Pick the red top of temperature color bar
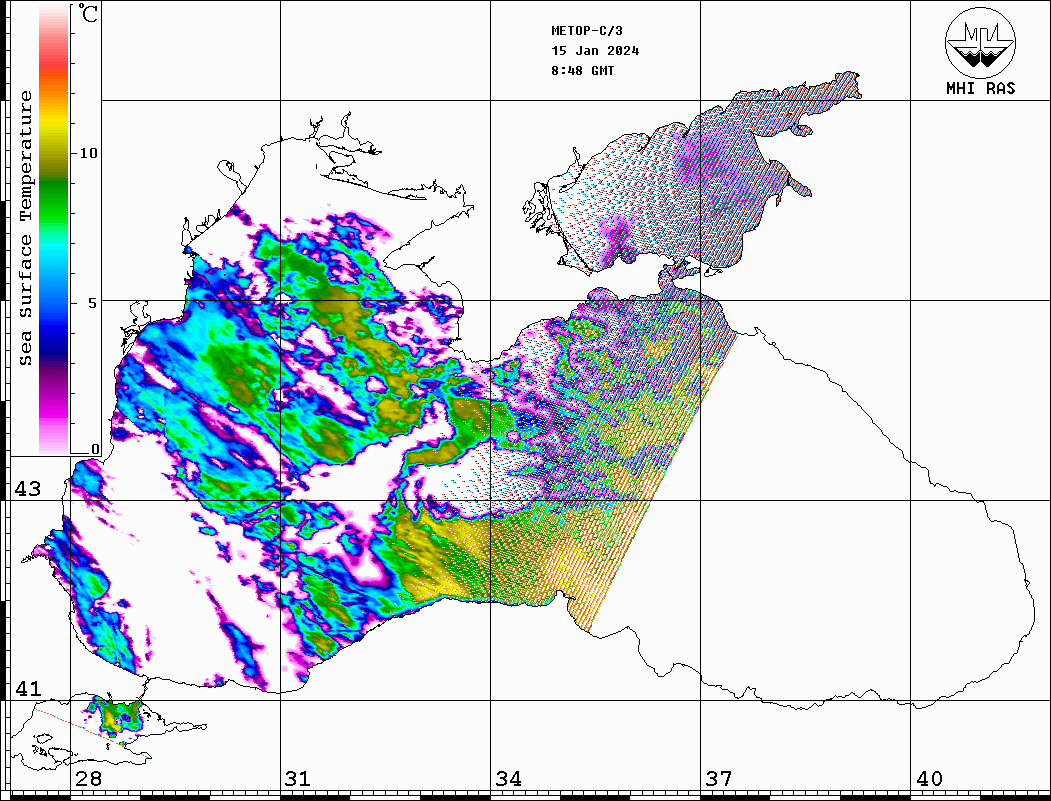Viewport: 1051px width, 801px height. pos(53,70)
